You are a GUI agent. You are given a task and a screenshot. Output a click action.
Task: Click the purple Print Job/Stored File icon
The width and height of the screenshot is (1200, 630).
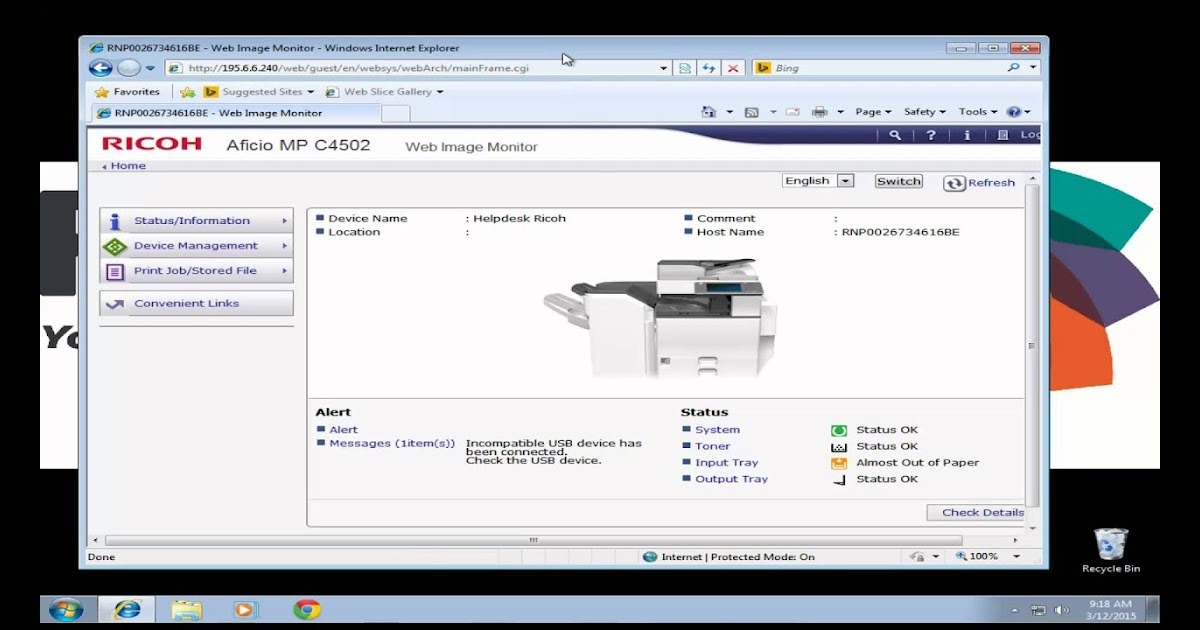tap(115, 271)
